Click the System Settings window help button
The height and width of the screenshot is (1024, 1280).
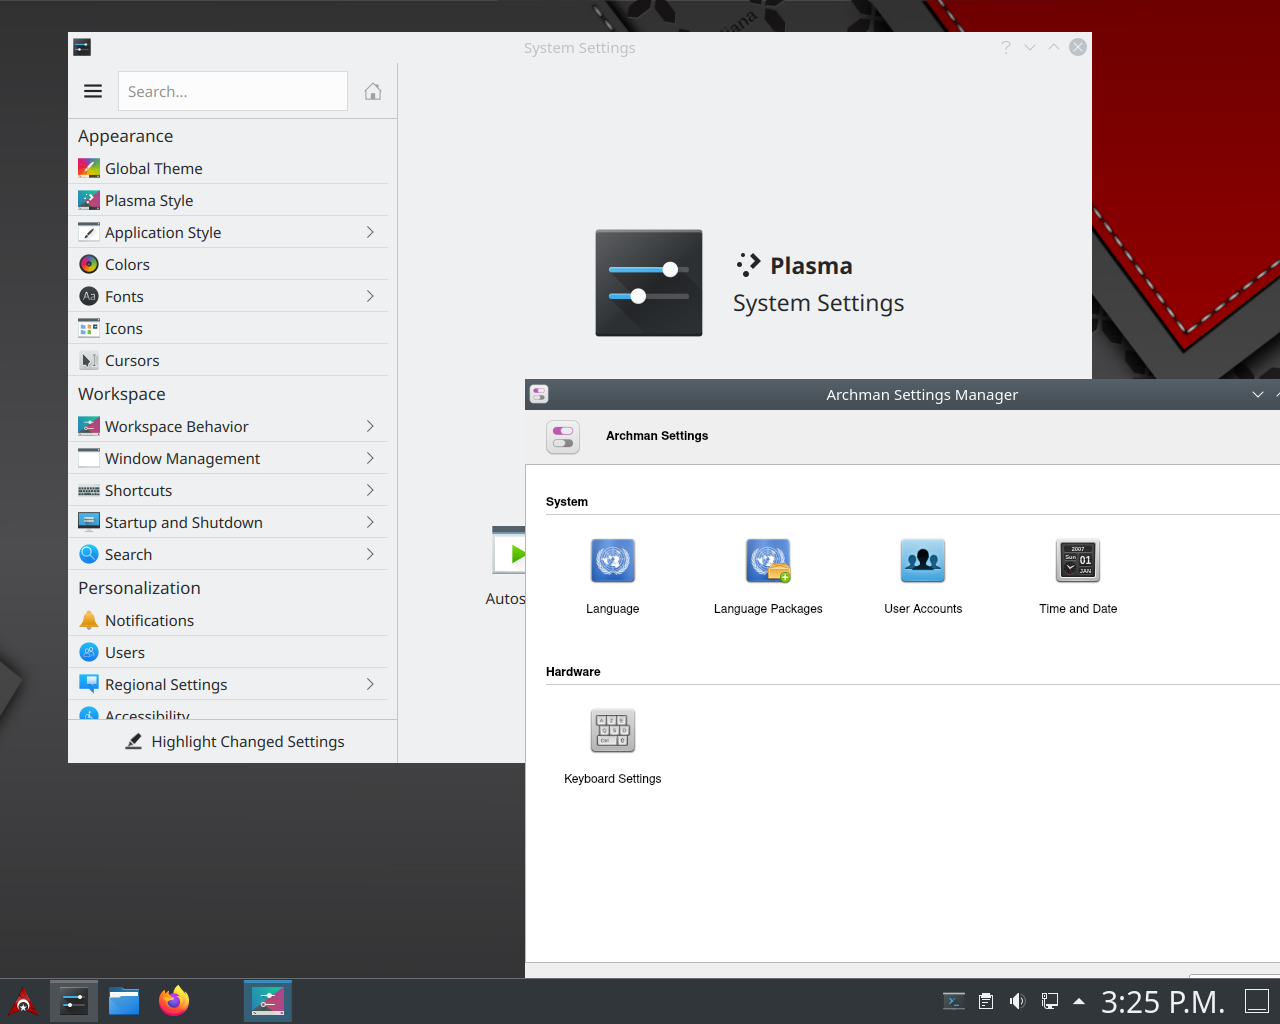[1006, 47]
